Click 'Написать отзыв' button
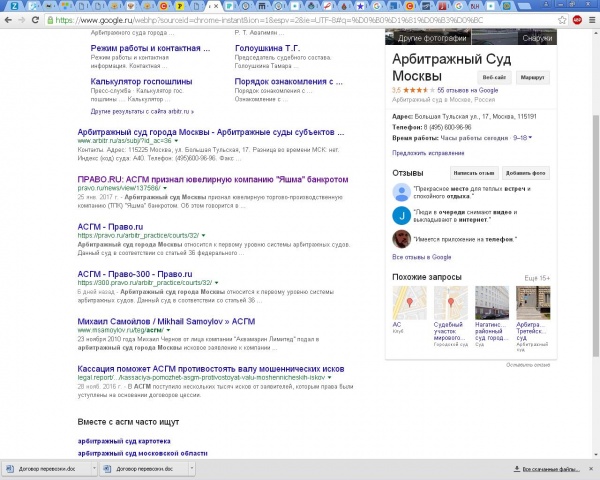 click(x=474, y=173)
